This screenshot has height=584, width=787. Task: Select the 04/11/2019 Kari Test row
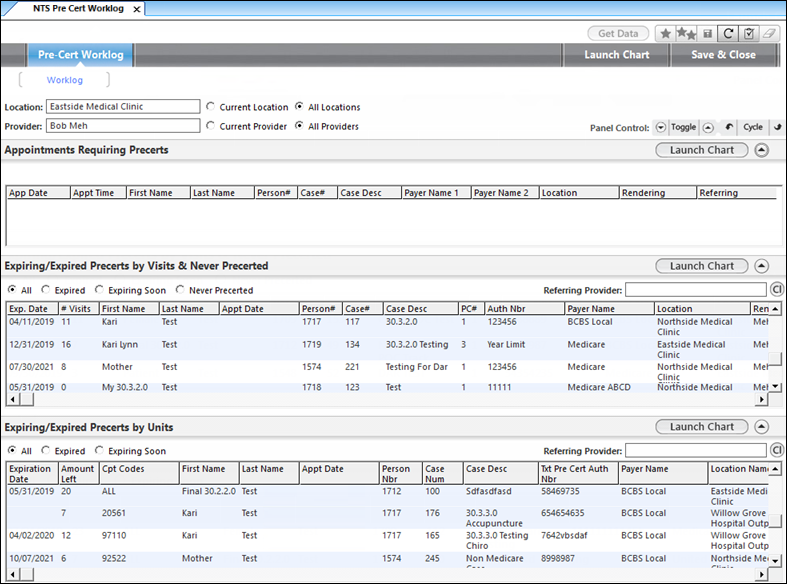click(x=387, y=327)
